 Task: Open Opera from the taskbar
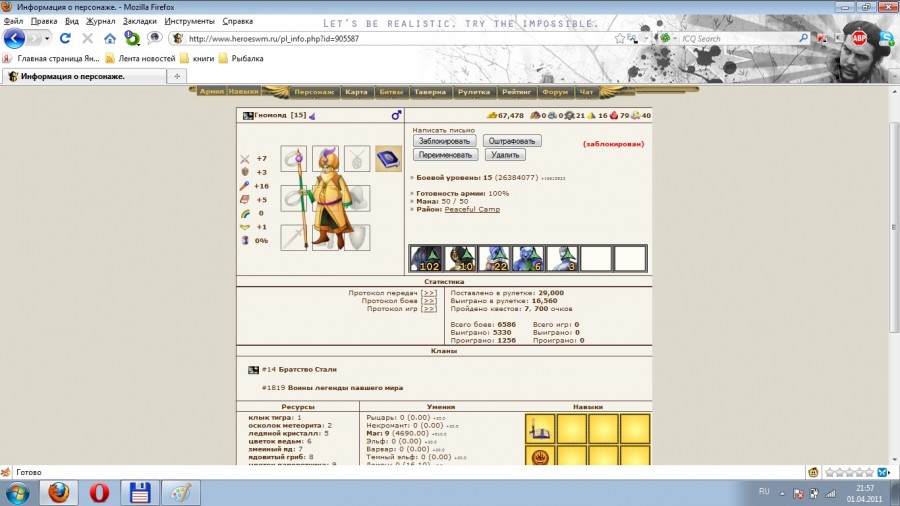point(99,493)
